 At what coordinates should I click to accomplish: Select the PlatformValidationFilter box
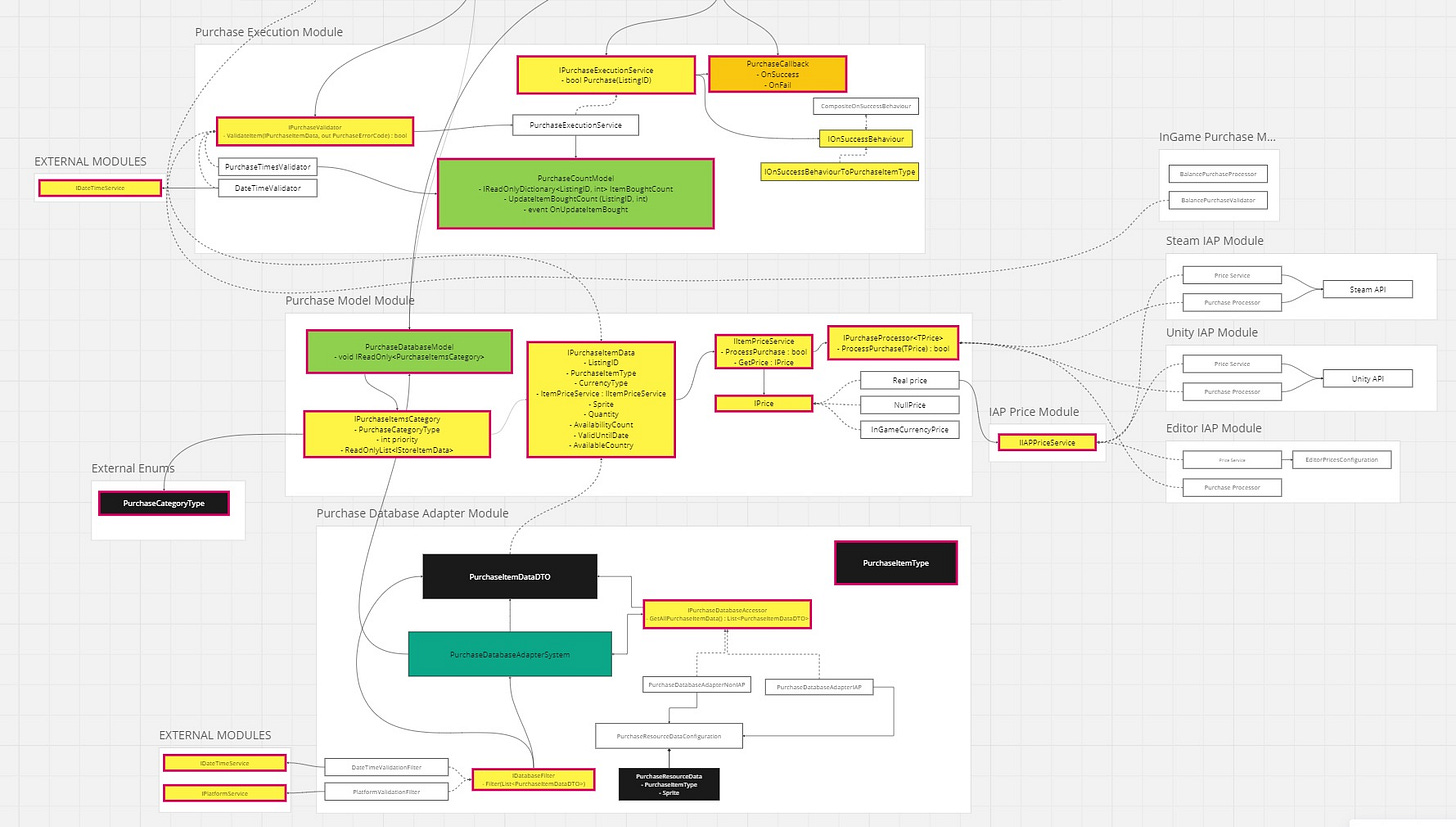387,792
